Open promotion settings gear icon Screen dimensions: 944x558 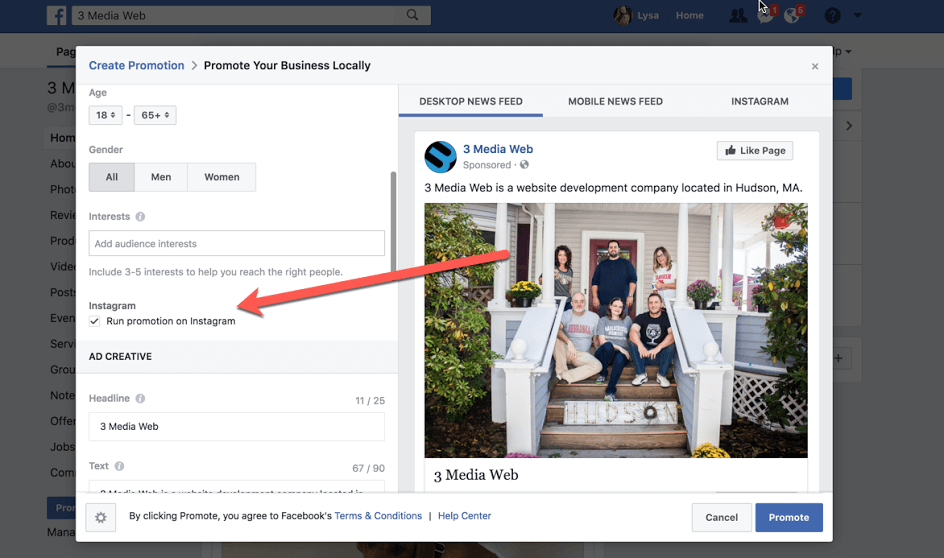pyautogui.click(x=101, y=517)
